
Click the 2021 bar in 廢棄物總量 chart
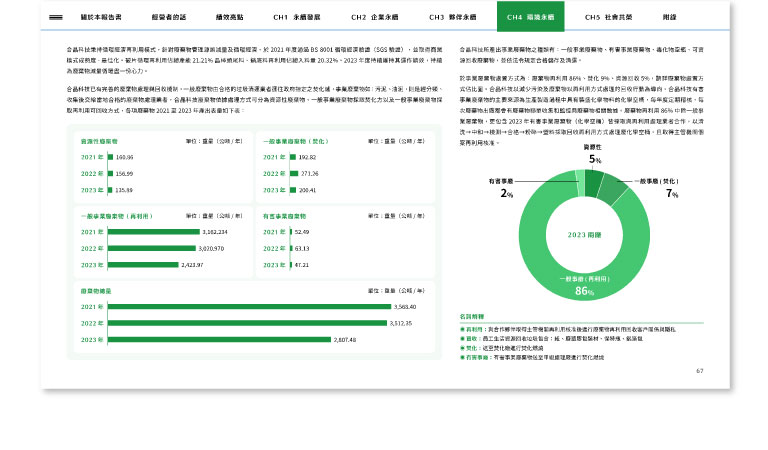[250, 306]
